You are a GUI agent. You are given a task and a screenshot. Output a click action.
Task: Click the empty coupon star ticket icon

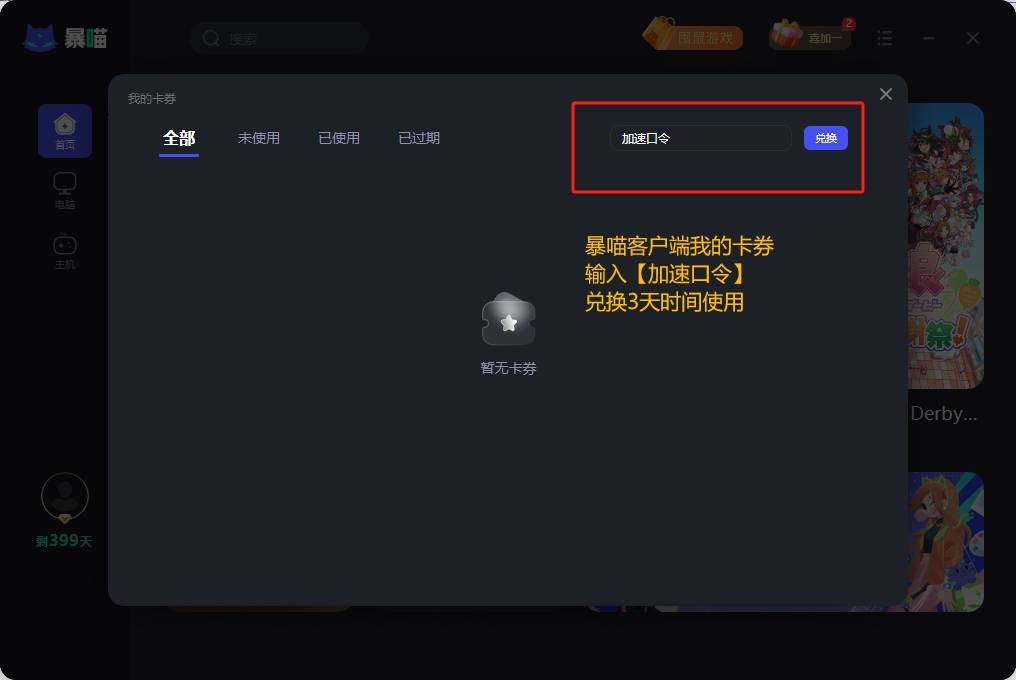pos(509,320)
